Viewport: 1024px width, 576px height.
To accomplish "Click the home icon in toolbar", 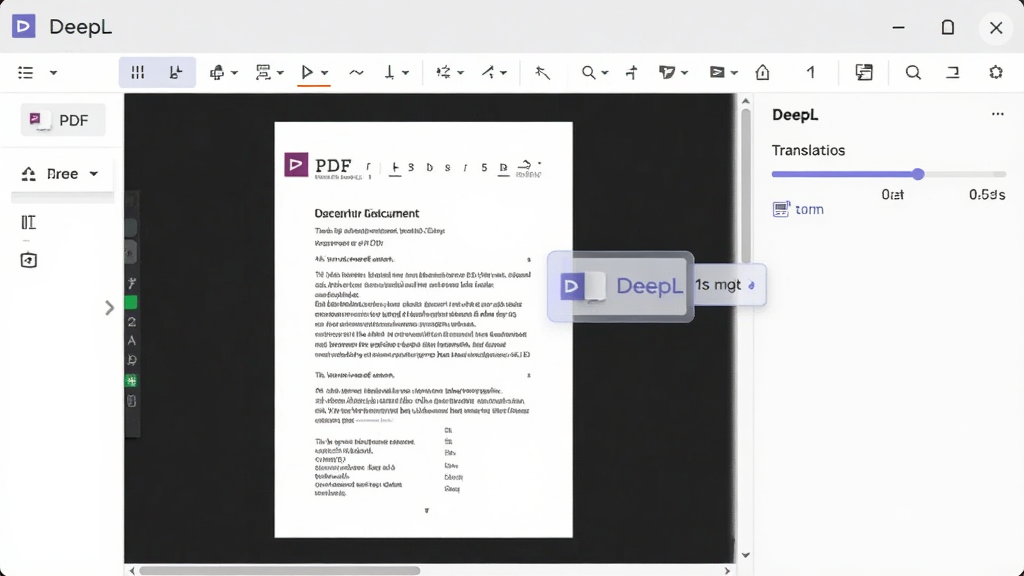I will click(763, 72).
